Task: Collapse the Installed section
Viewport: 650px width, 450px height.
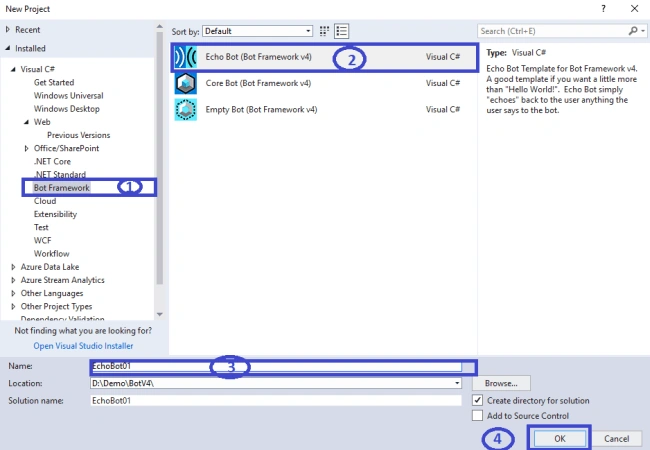Action: (x=7, y=48)
